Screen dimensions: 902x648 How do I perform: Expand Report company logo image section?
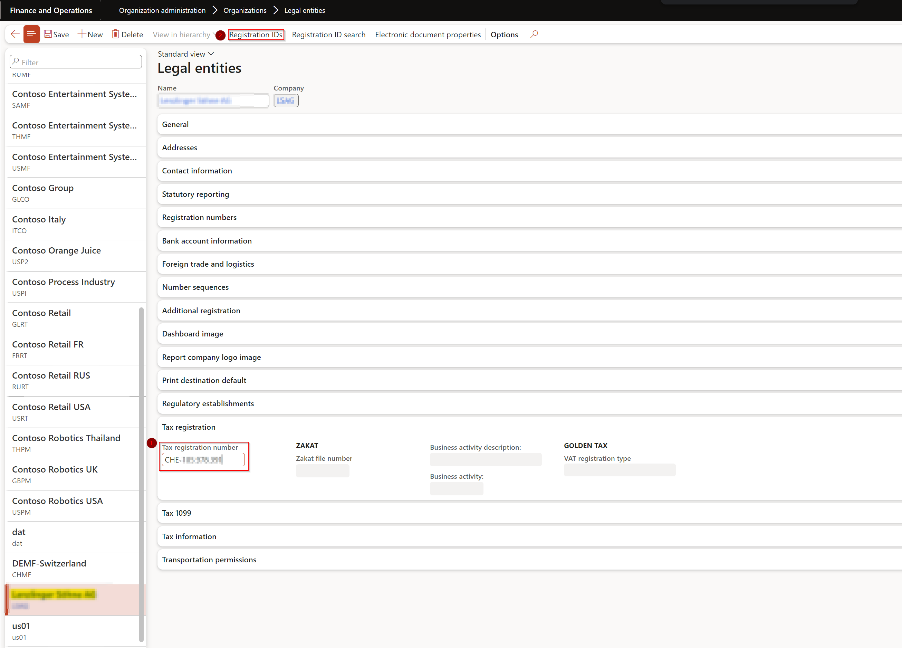pyautogui.click(x=529, y=357)
